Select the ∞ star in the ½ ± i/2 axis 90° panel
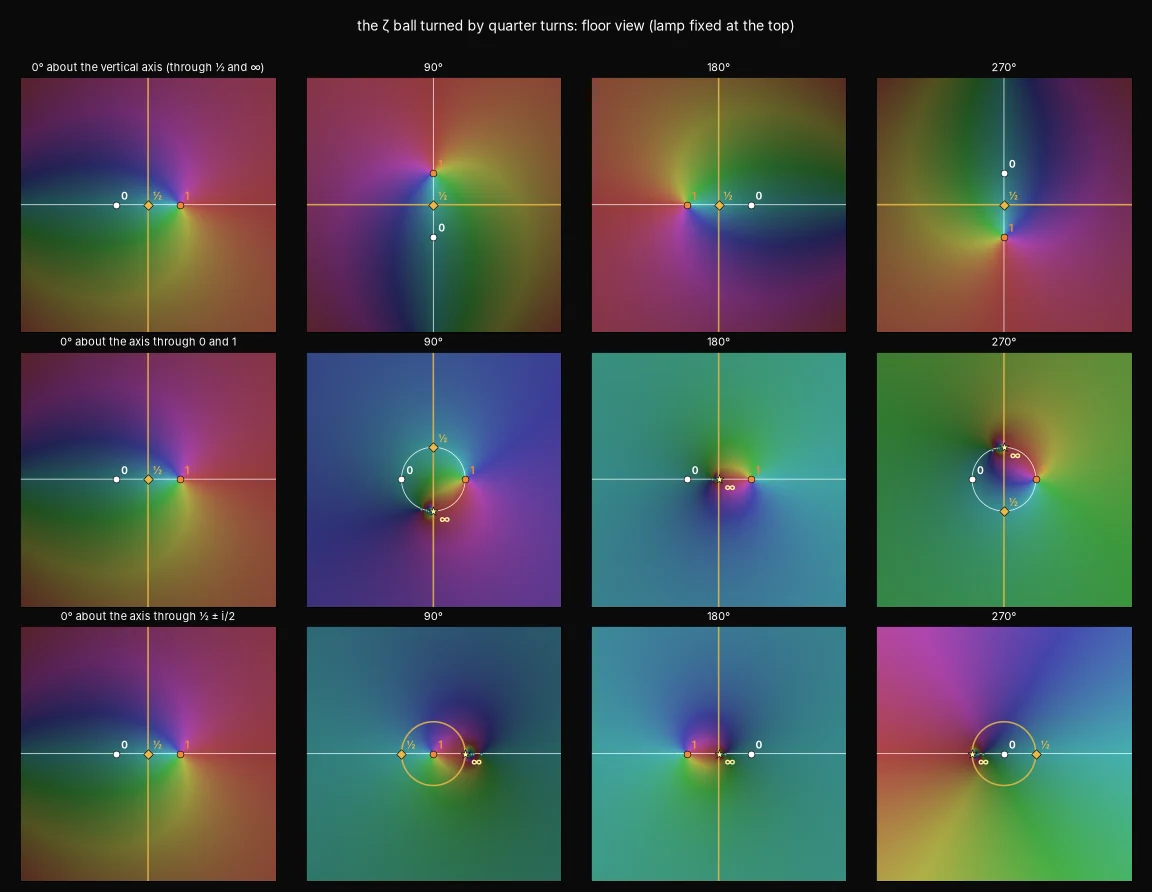This screenshot has height=892, width=1152. pos(465,754)
